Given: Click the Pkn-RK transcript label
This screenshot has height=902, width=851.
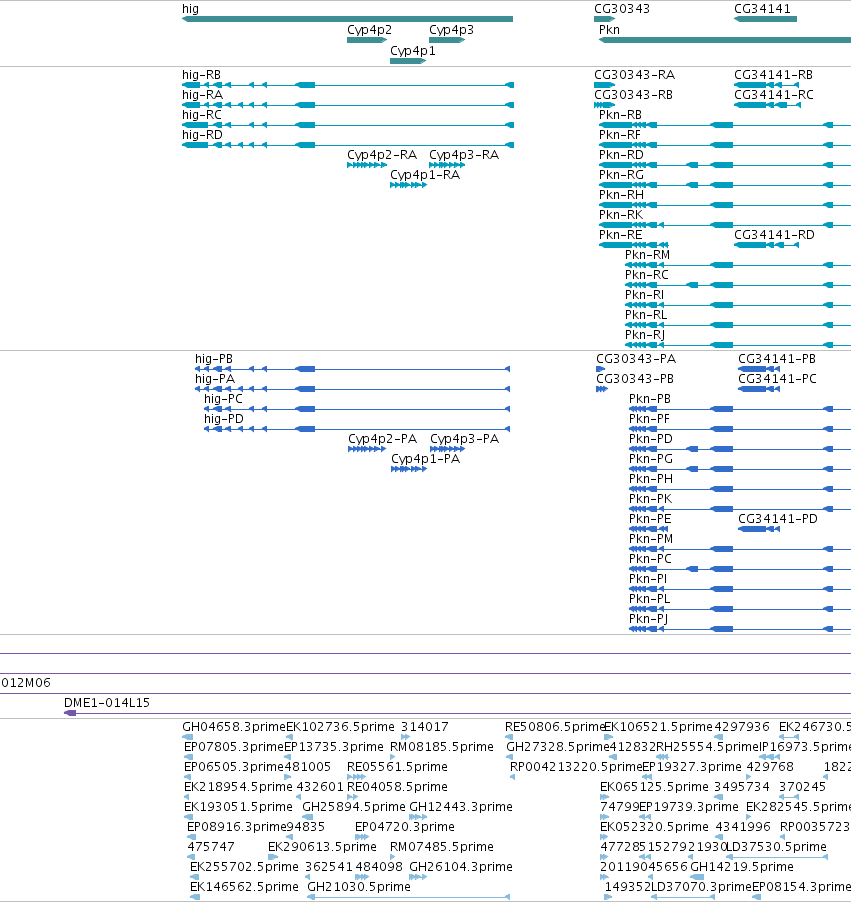Looking at the screenshot, I should pyautogui.click(x=621, y=215).
